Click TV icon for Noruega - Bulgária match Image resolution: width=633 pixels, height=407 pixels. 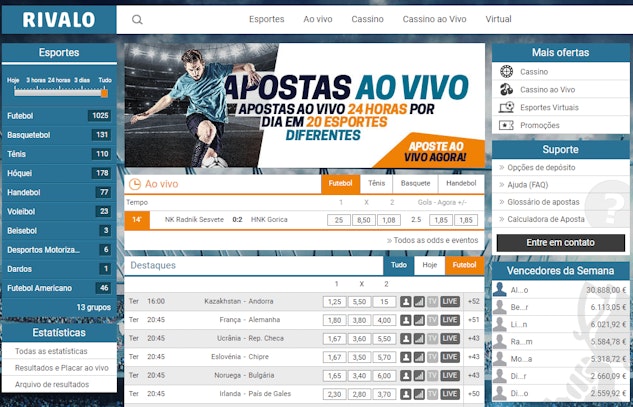point(432,375)
